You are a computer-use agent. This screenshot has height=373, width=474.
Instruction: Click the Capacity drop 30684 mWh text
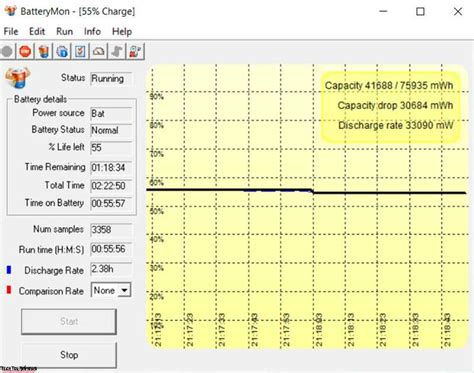(x=395, y=106)
